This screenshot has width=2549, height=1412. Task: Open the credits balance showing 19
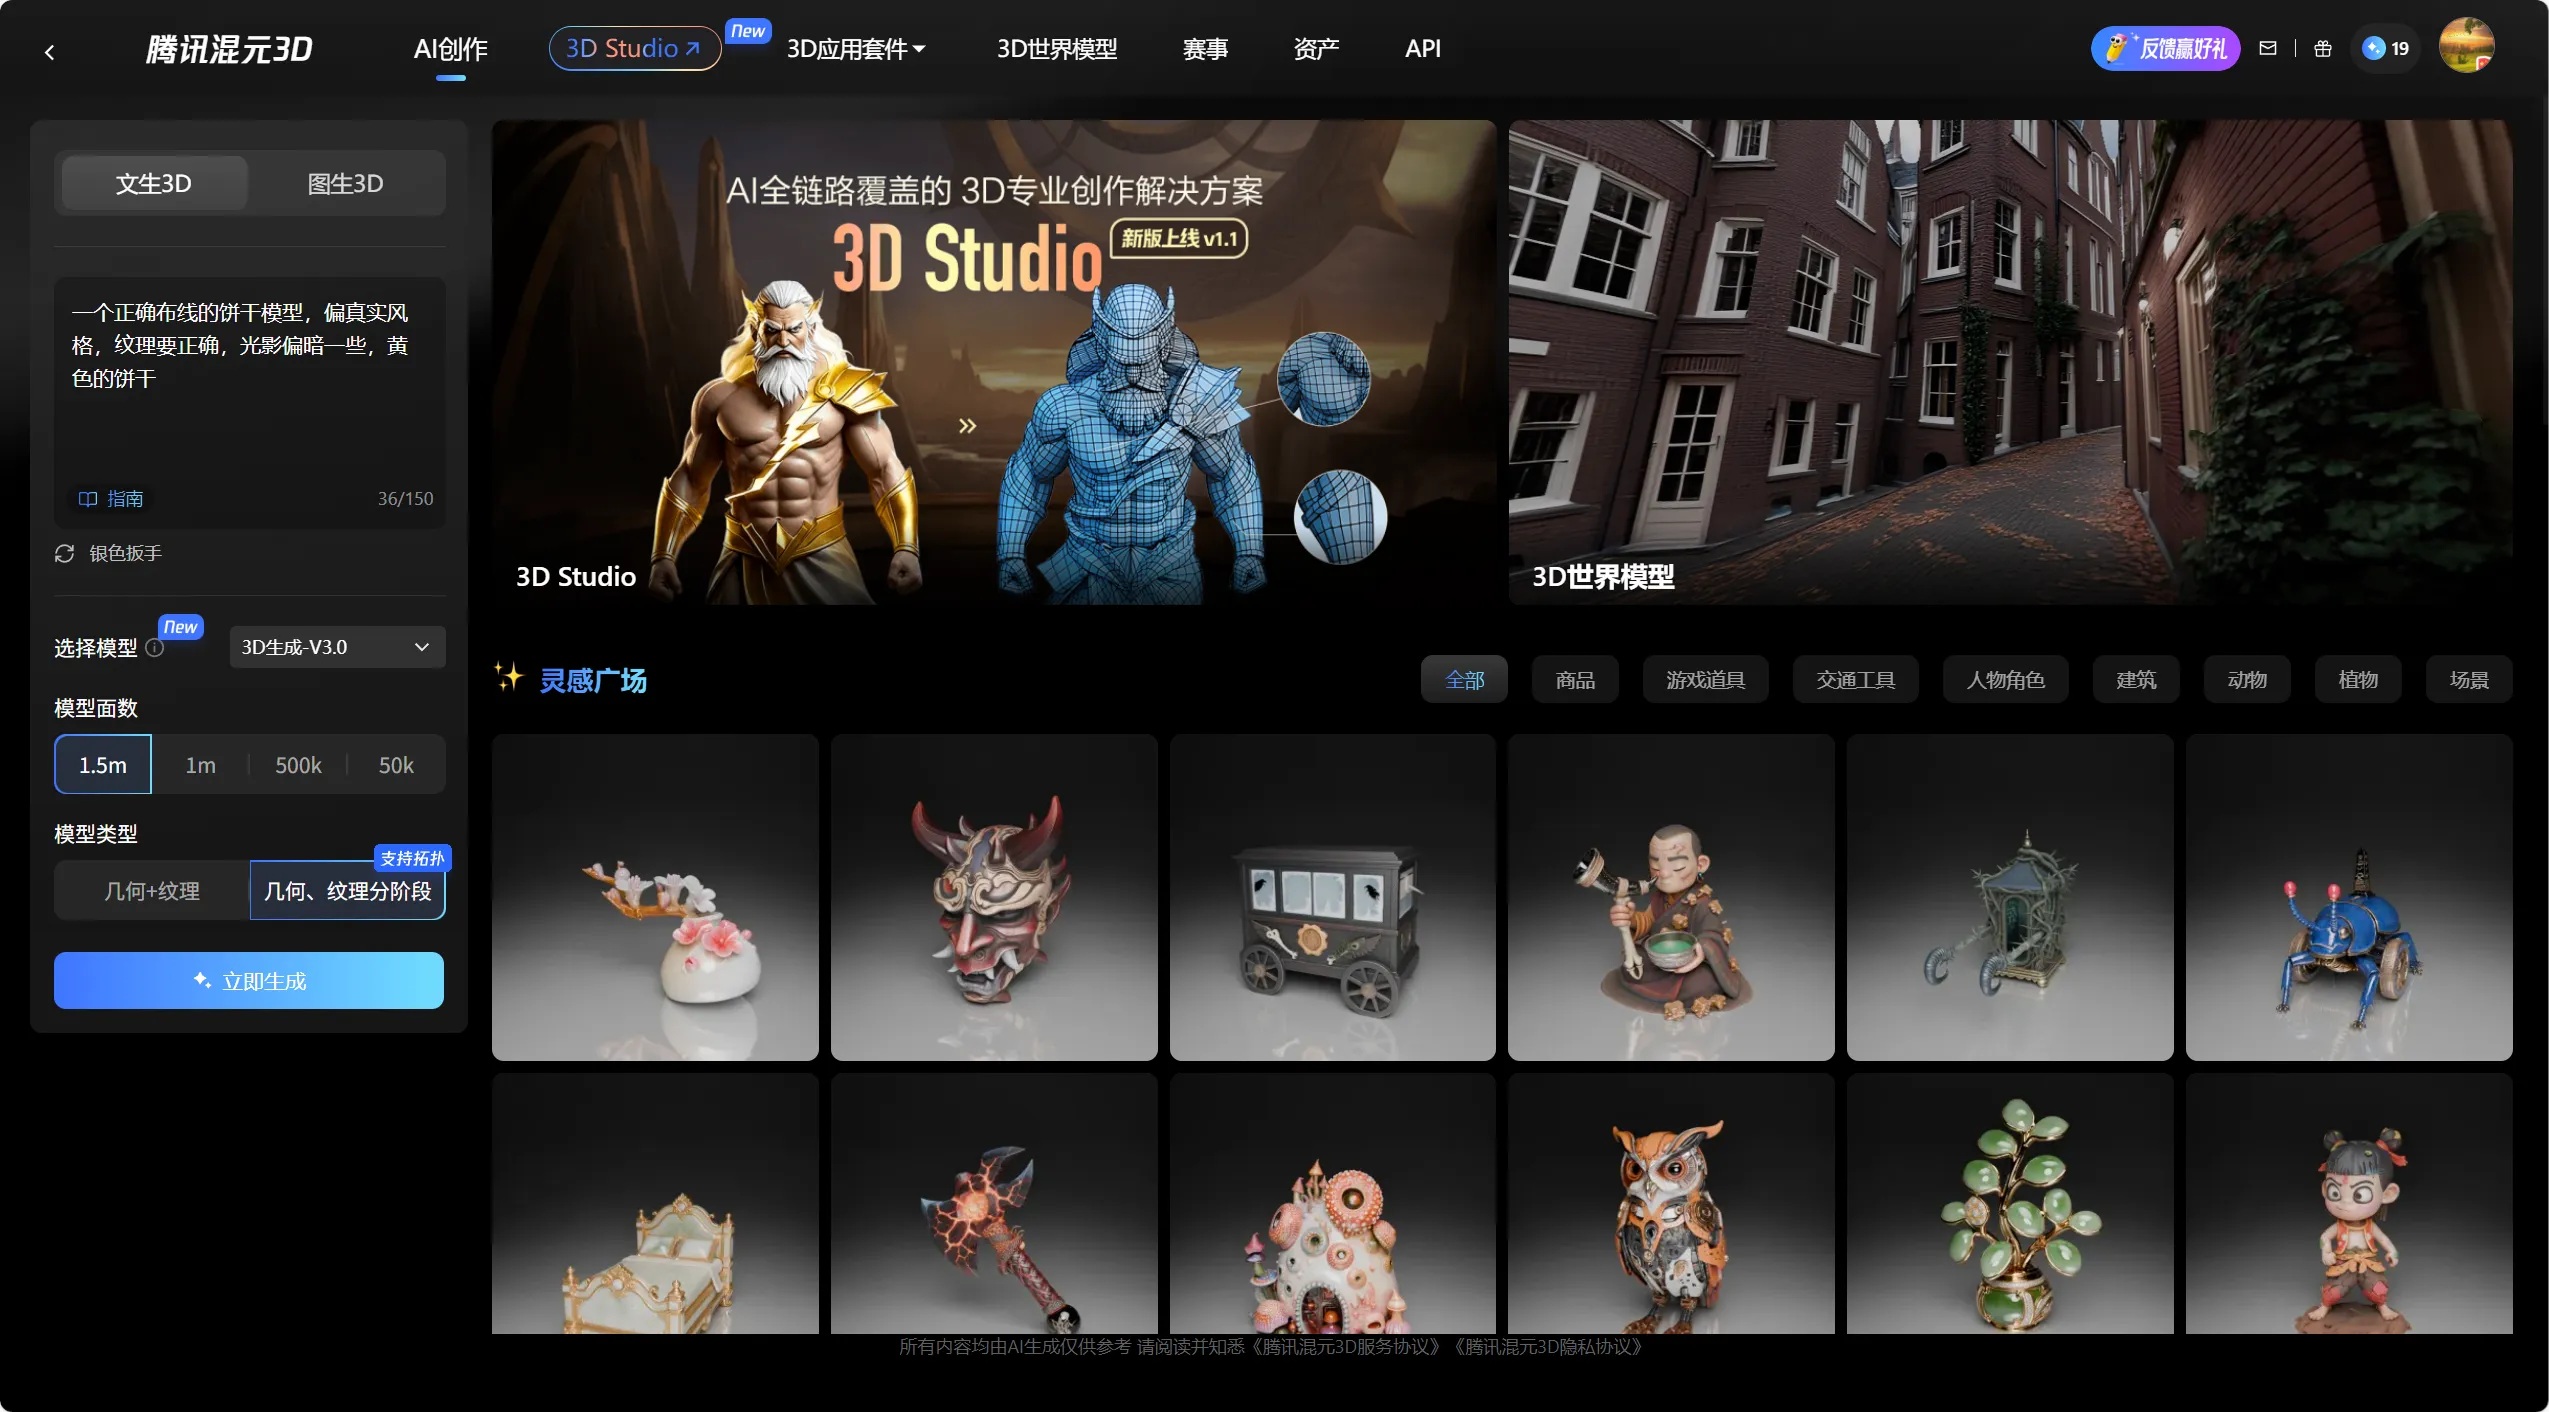coord(2385,48)
